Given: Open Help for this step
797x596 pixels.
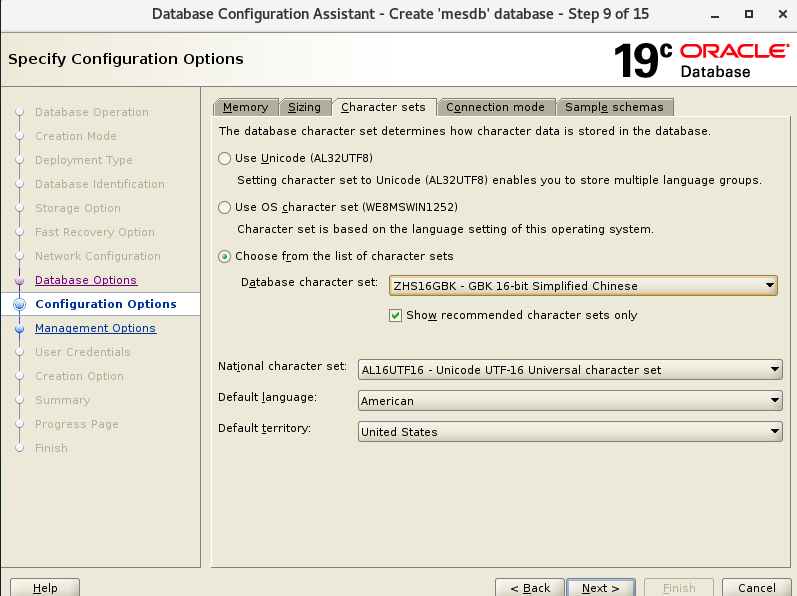Looking at the screenshot, I should (x=45, y=588).
